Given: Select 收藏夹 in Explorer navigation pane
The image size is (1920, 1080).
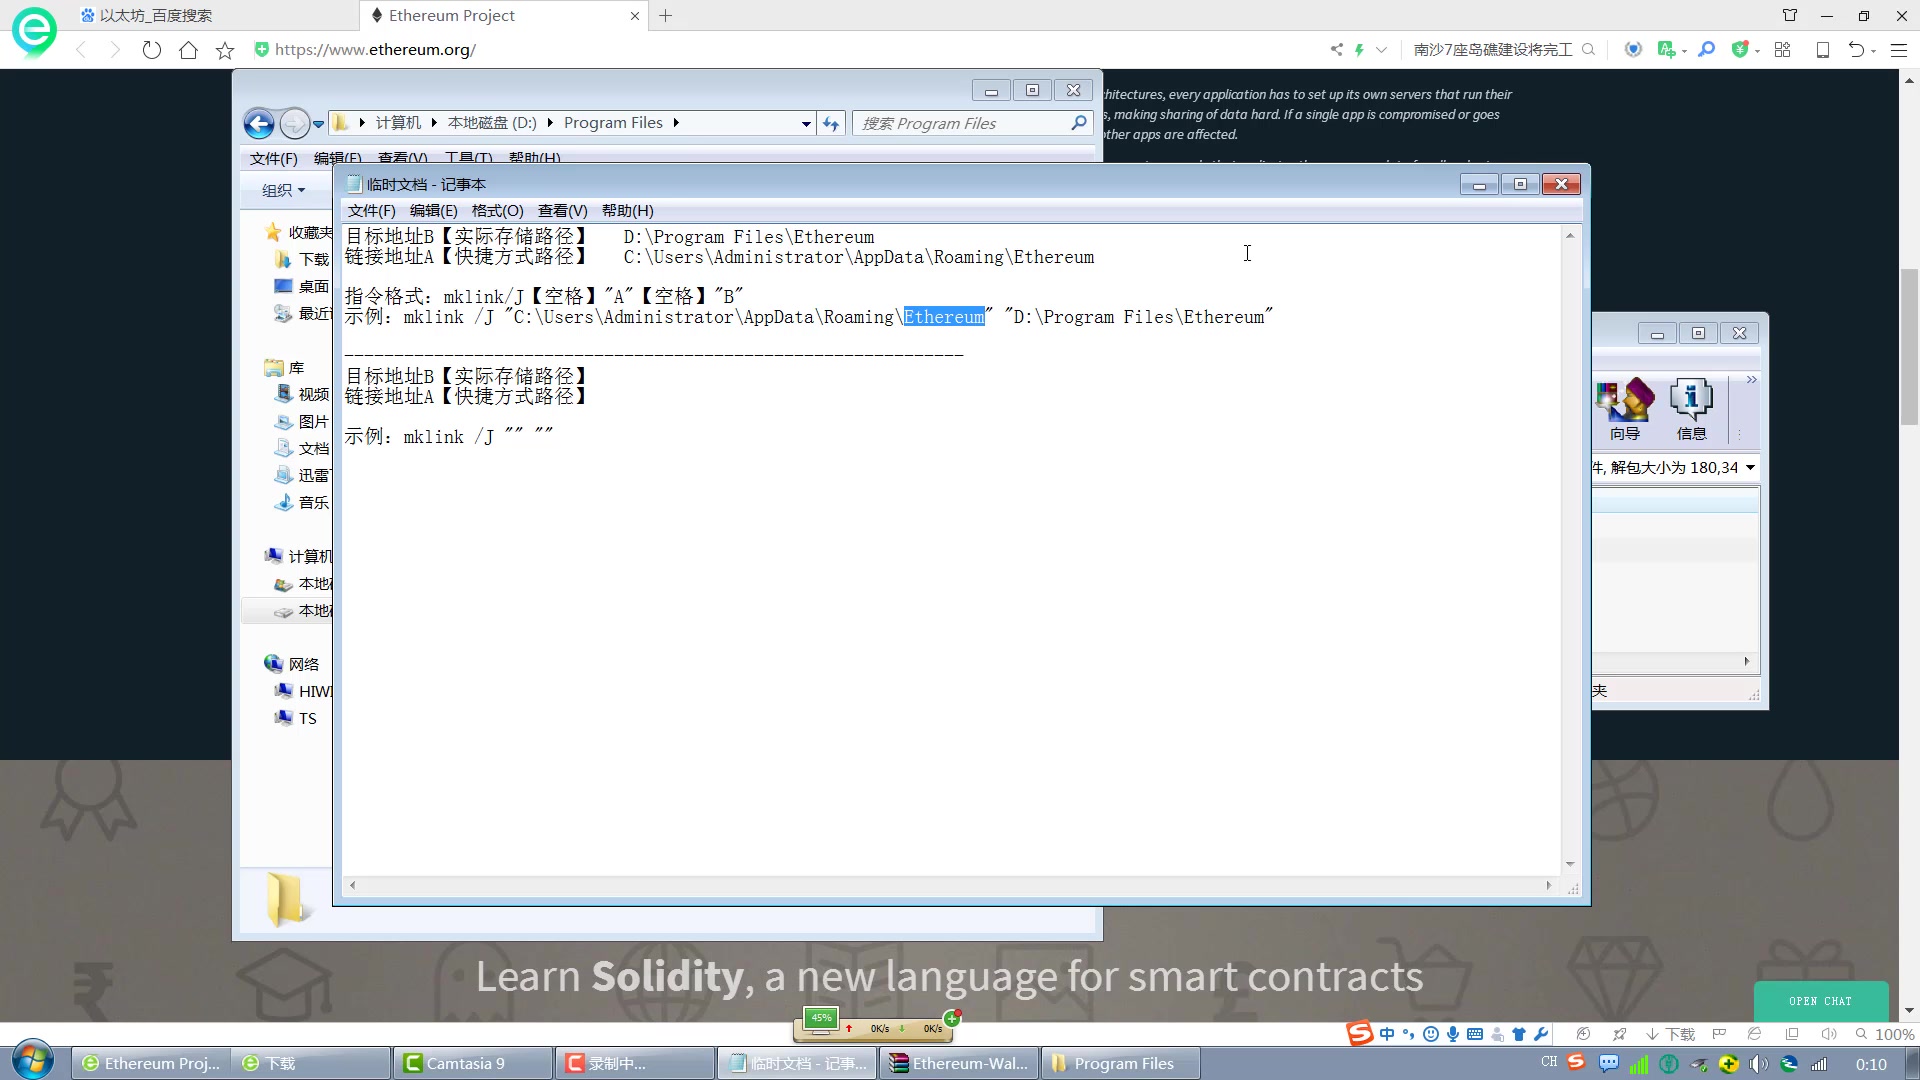Looking at the screenshot, I should click(298, 232).
